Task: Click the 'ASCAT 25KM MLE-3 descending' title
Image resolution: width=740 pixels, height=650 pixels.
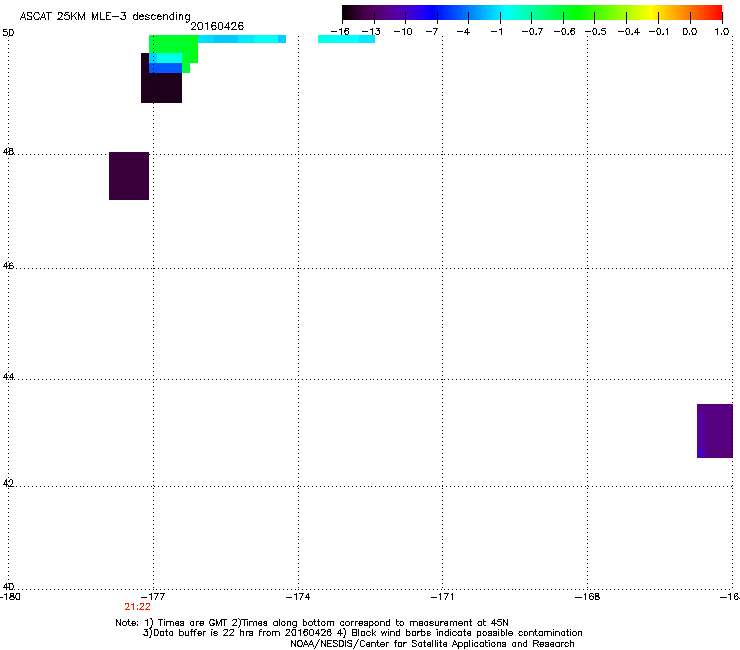Action: pos(105,17)
